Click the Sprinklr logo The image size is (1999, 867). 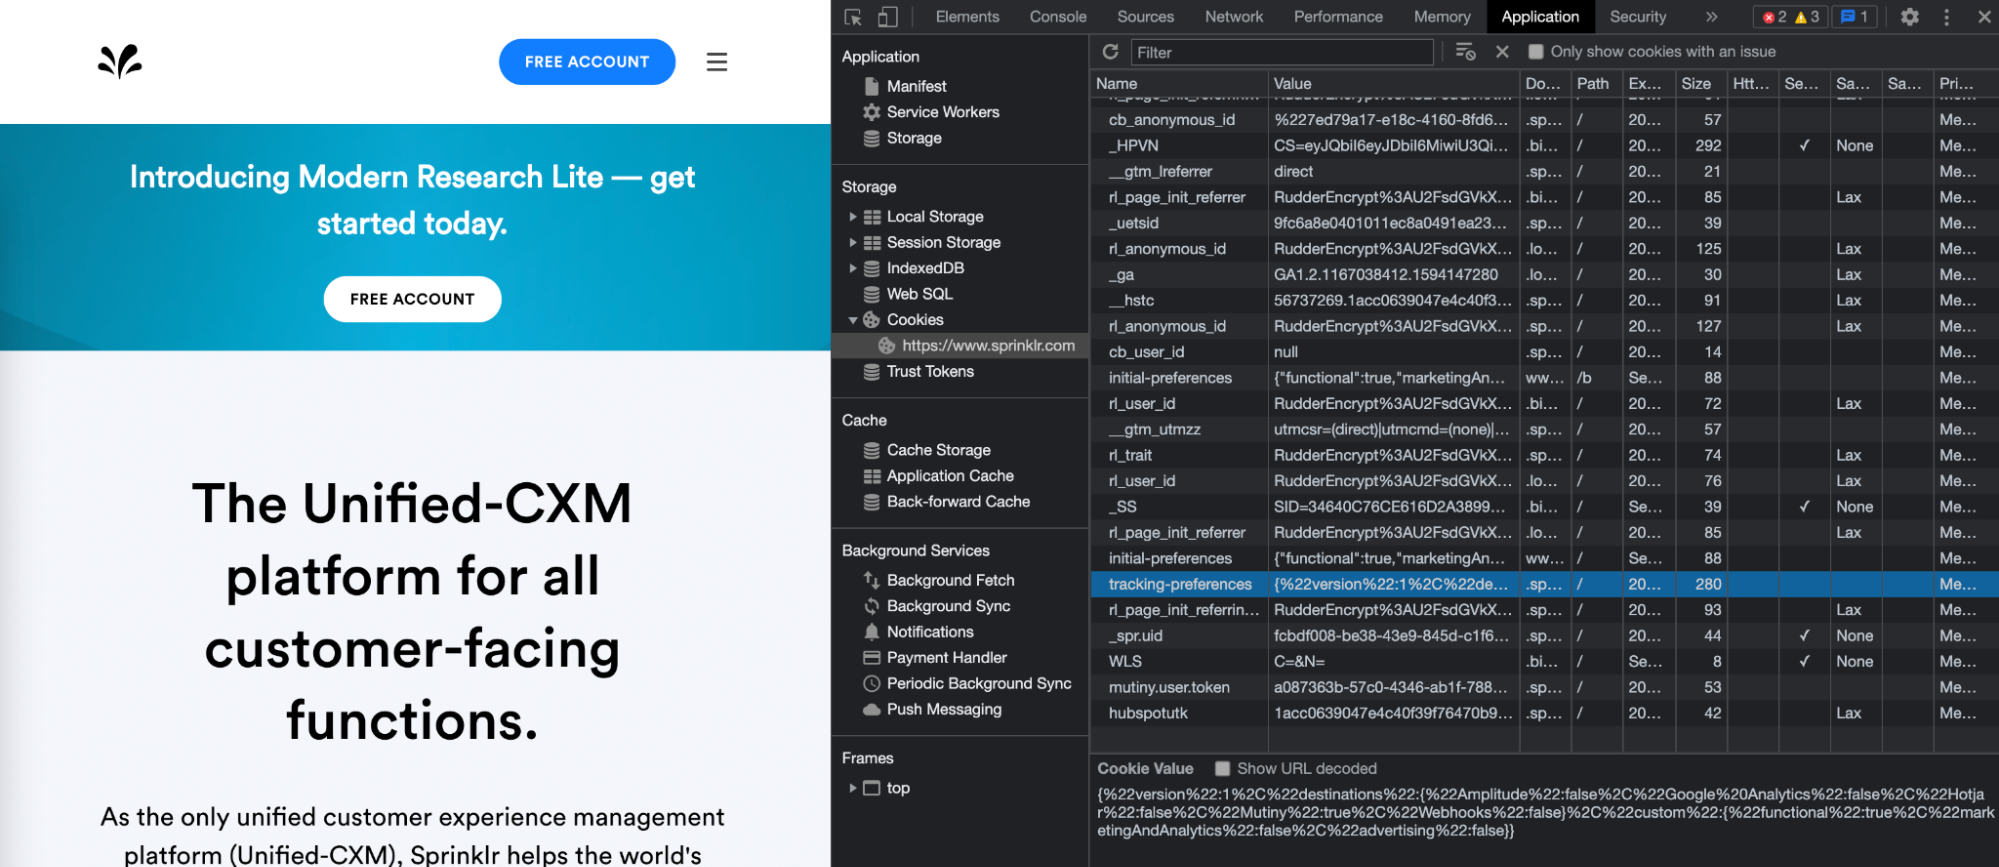click(120, 62)
